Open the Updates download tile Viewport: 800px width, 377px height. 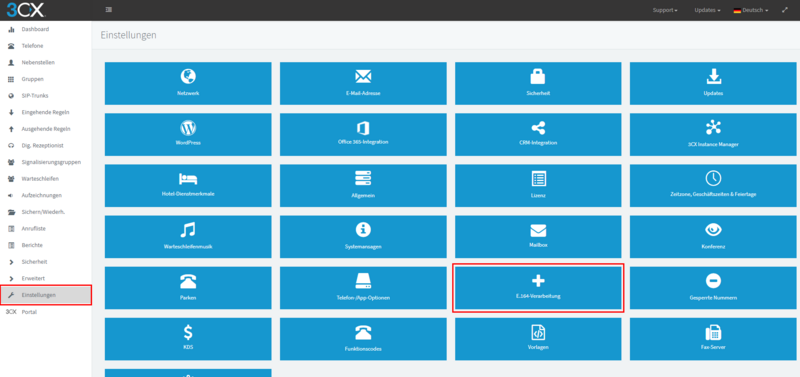tap(713, 84)
